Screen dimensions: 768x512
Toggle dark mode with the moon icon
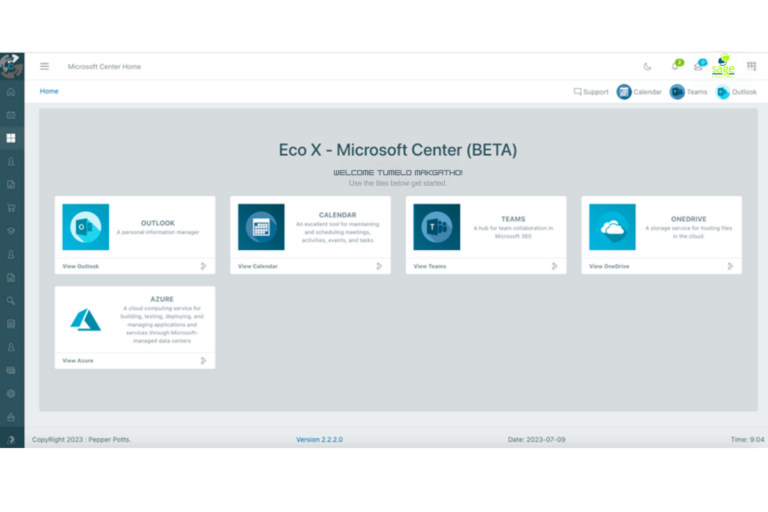click(x=647, y=67)
